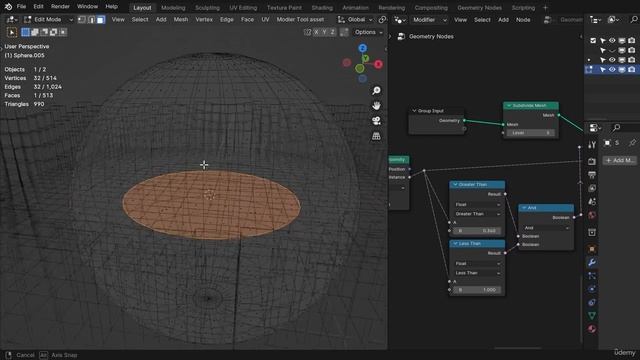Switch to the Geometry Nodes workspace tab
The width and height of the screenshot is (640, 360).
(x=479, y=8)
